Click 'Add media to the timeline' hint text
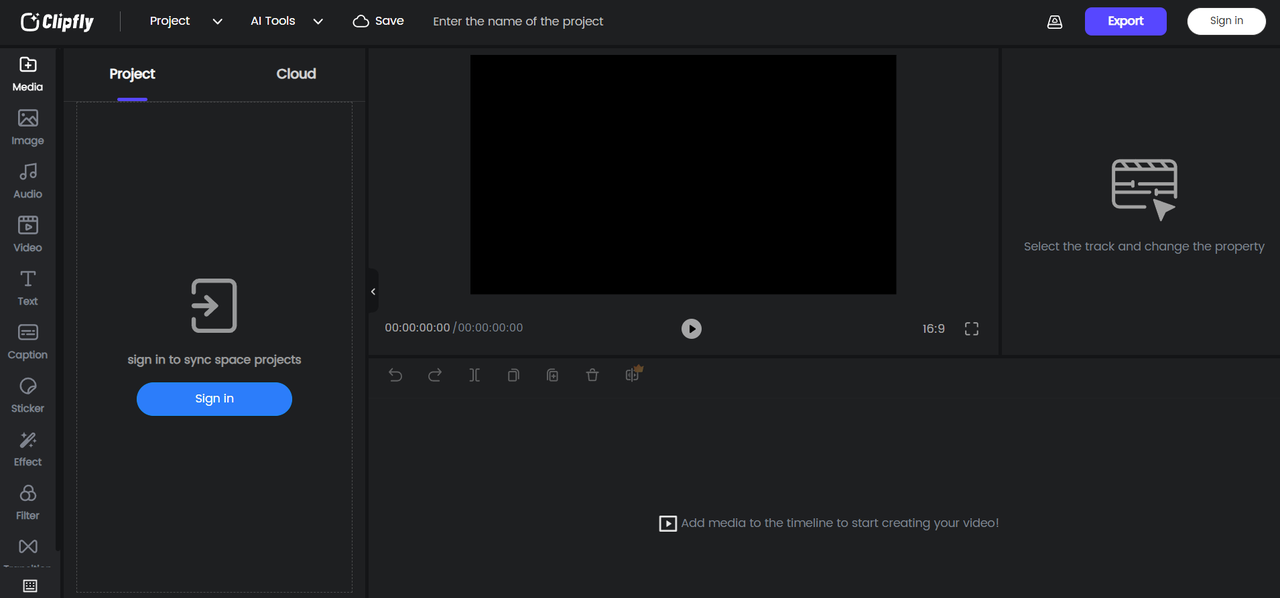 pos(840,523)
